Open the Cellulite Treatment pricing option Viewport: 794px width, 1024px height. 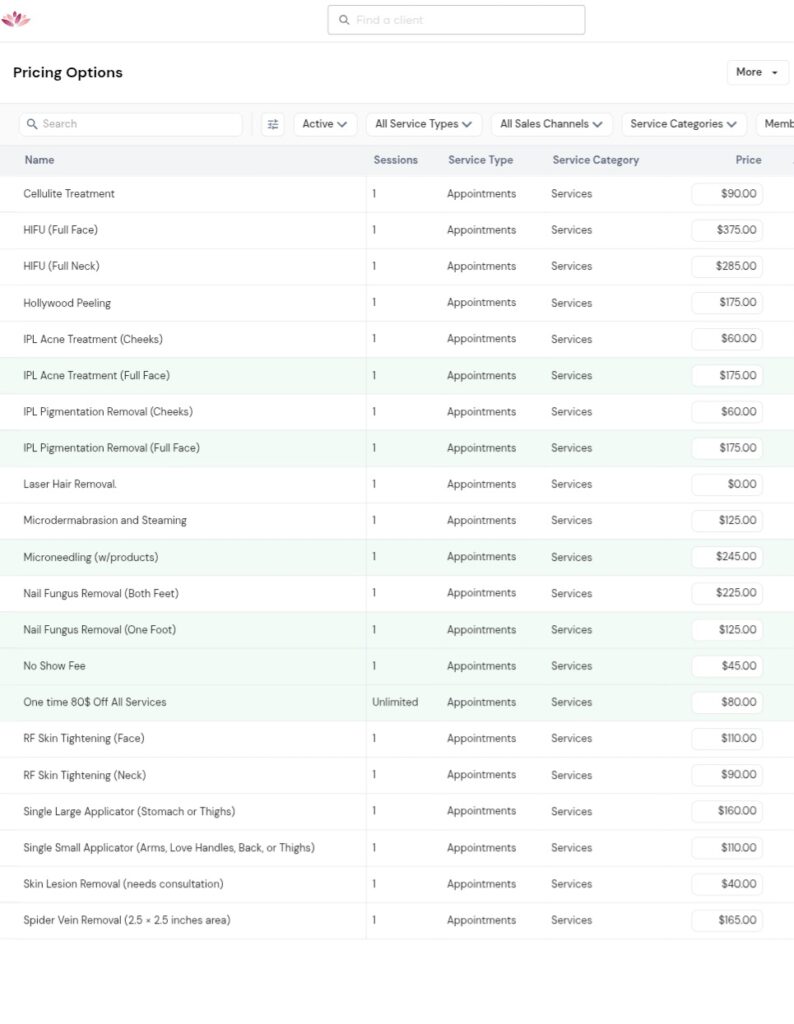(x=69, y=194)
